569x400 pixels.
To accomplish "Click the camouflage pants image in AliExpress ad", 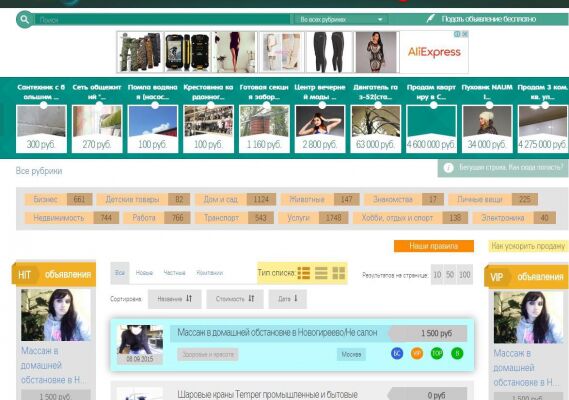I will coord(140,52).
